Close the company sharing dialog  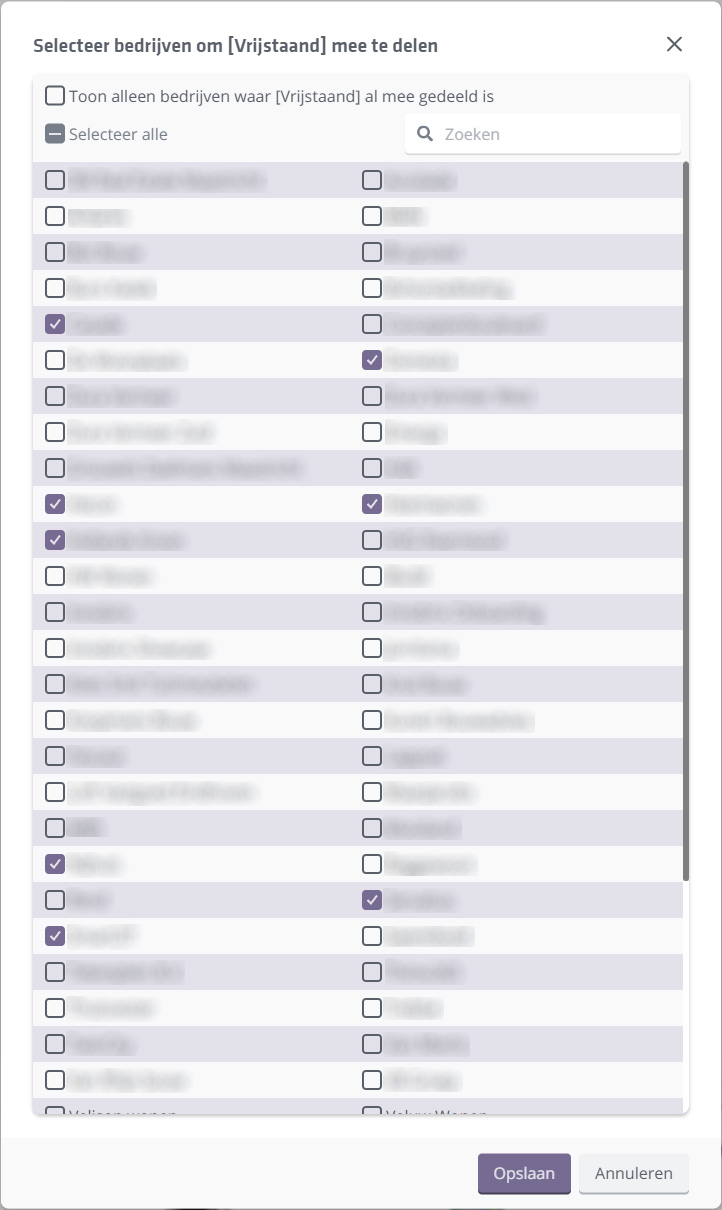[x=674, y=44]
